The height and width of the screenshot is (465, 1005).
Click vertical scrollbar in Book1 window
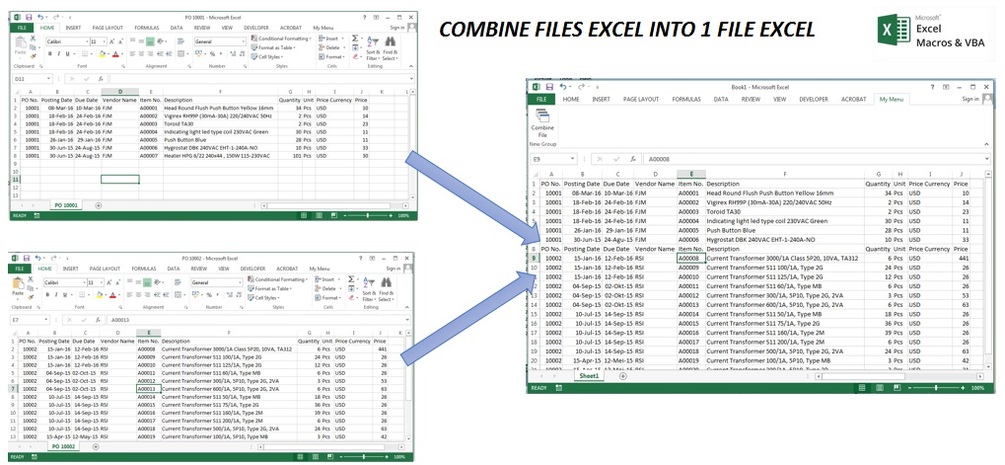[x=986, y=269]
